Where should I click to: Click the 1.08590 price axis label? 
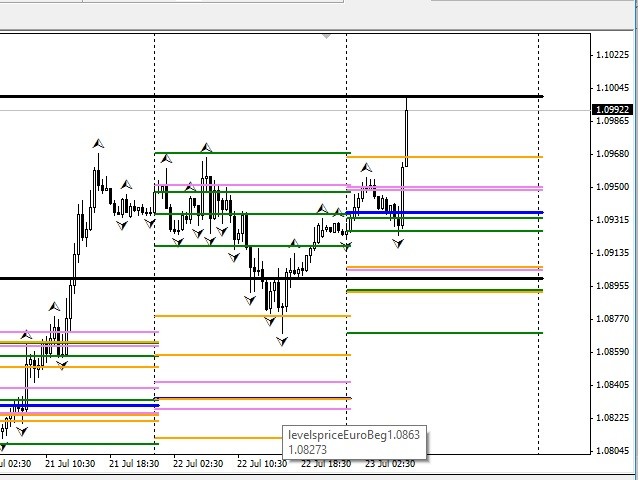pyautogui.click(x=612, y=352)
